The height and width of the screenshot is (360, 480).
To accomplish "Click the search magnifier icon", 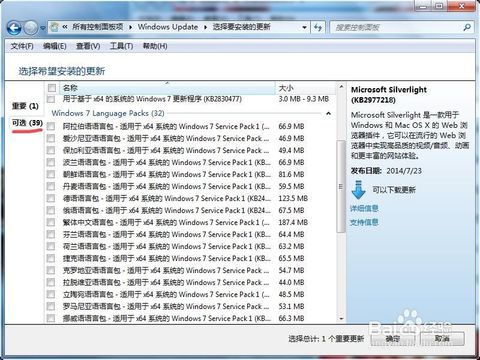I will [x=467, y=27].
